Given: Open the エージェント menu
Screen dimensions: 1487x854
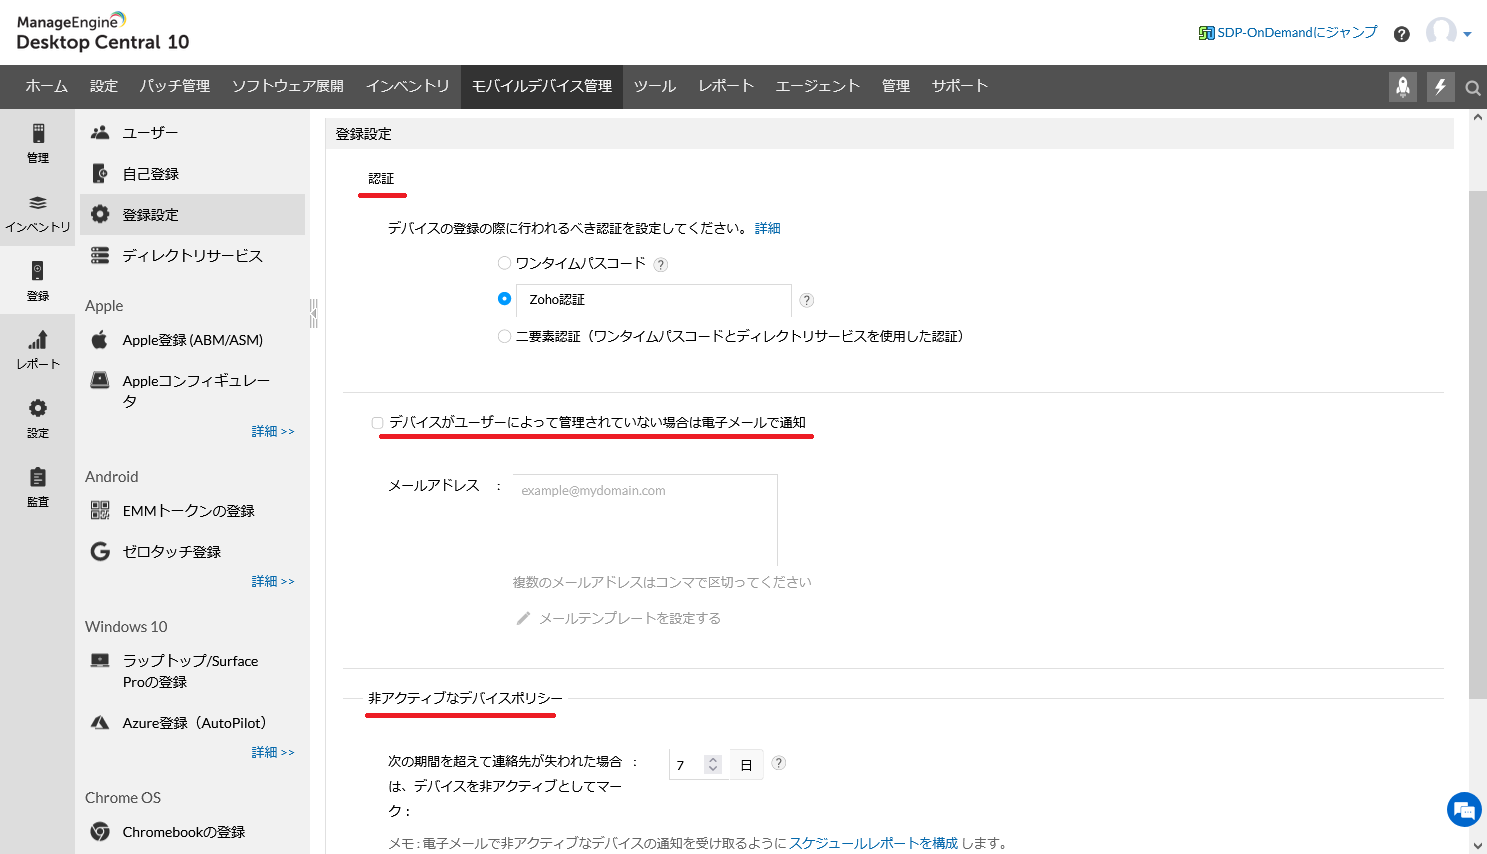Looking at the screenshot, I should 818,86.
